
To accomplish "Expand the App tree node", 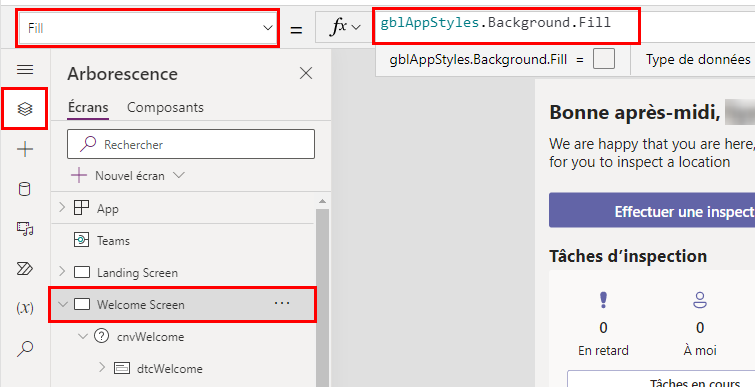I will pos(62,208).
